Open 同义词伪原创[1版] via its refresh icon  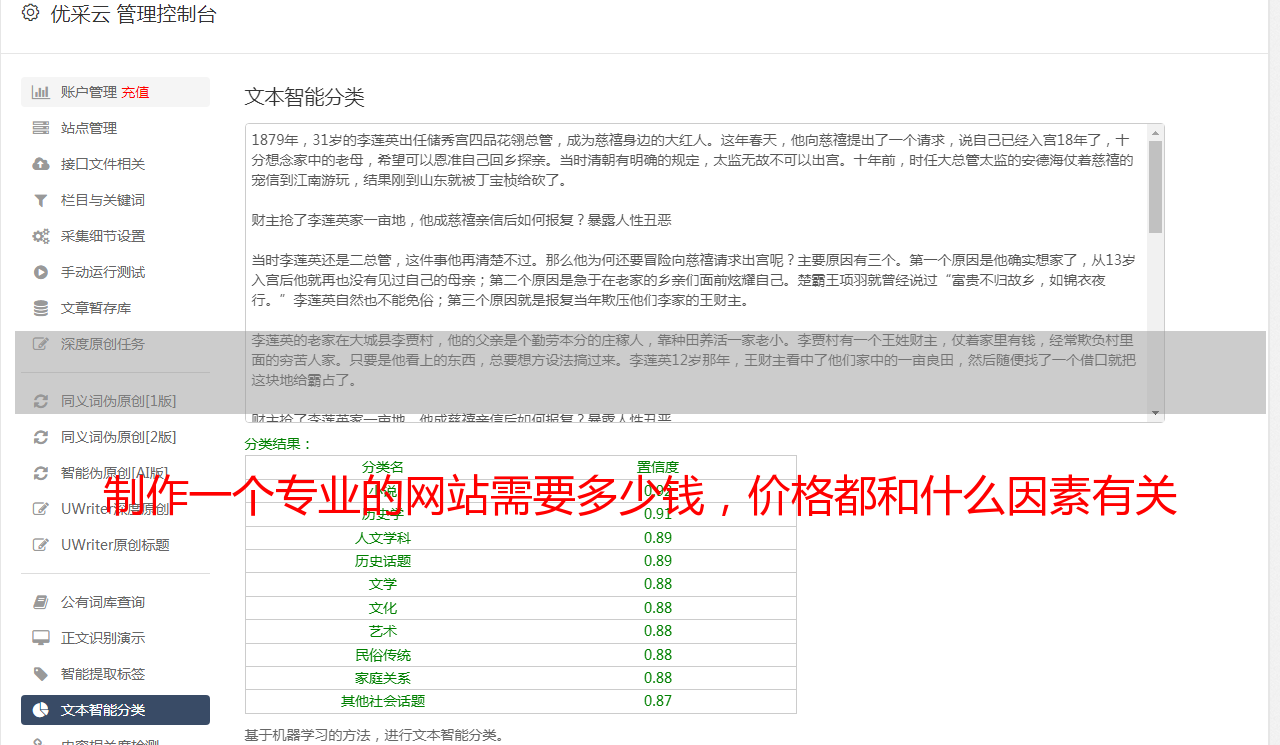click(x=41, y=401)
